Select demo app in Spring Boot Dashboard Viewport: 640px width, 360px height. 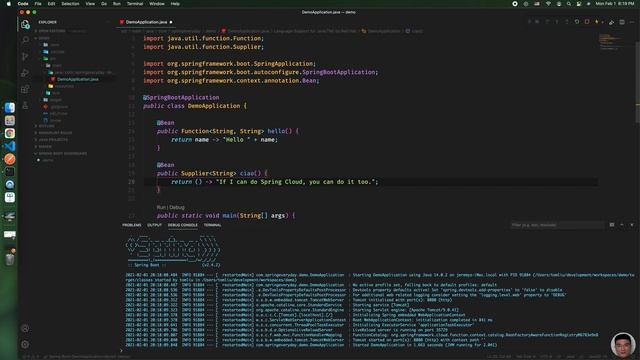pyautogui.click(x=48, y=160)
